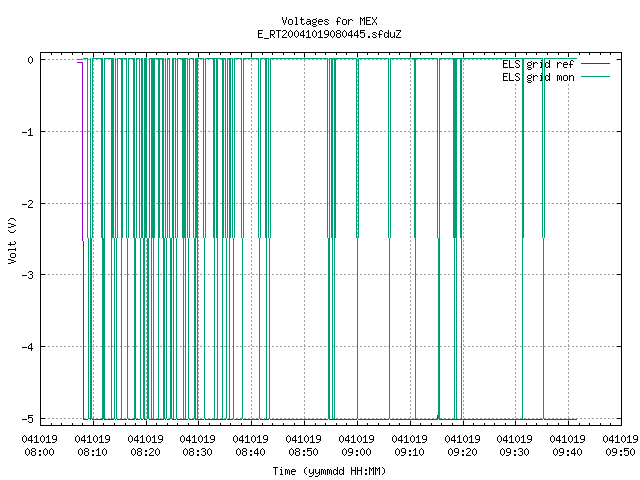The image size is (640, 480).
Task: Click the 'ELS grid mon' legend label
Action: [x=538, y=77]
